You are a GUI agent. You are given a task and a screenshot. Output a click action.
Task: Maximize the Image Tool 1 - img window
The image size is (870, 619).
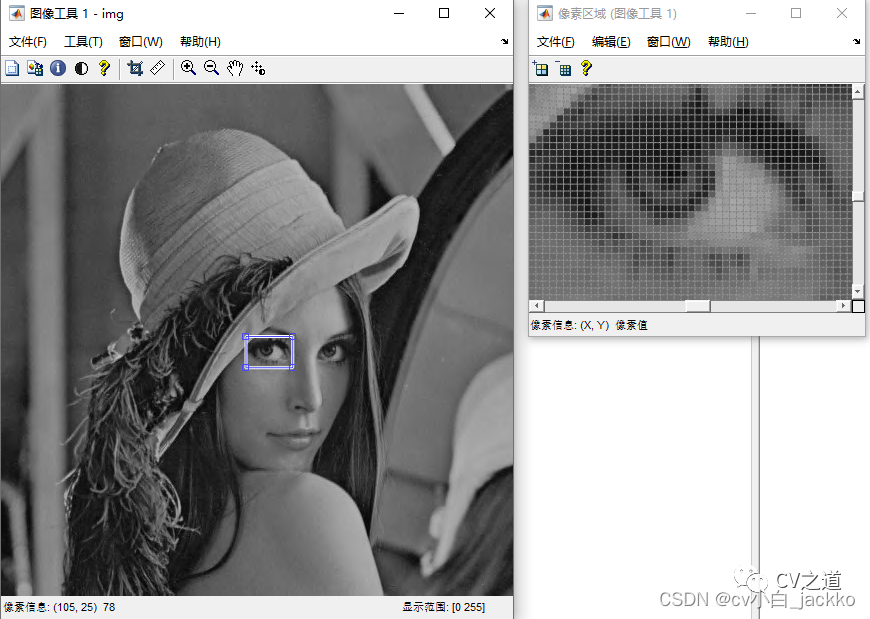[444, 13]
